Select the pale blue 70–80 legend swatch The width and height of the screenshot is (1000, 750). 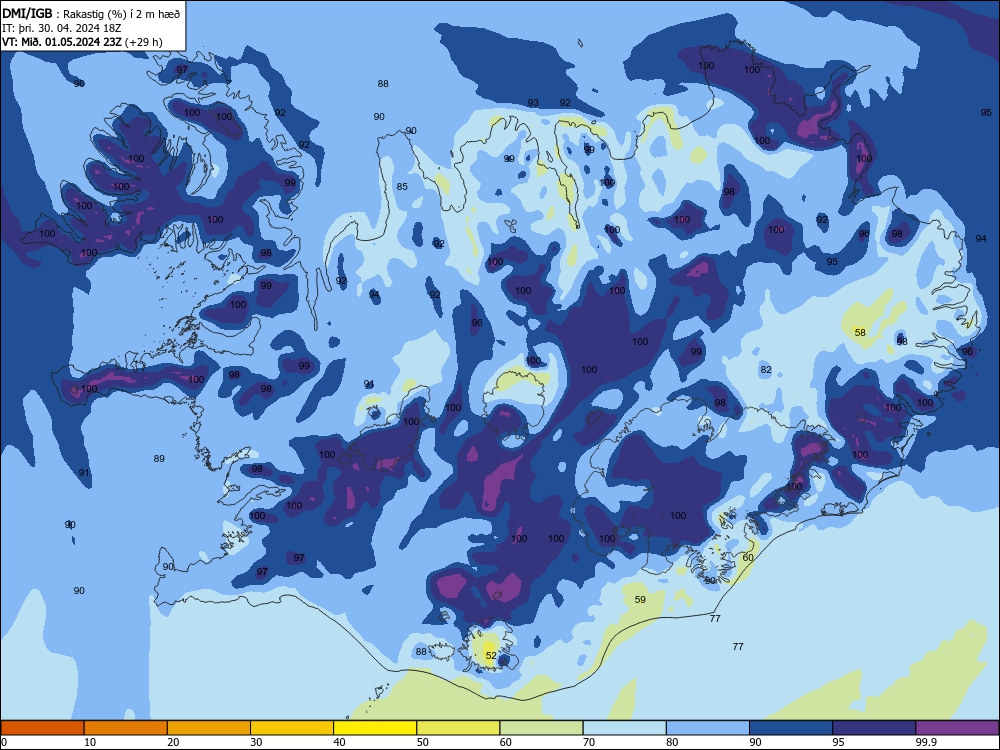(624, 728)
